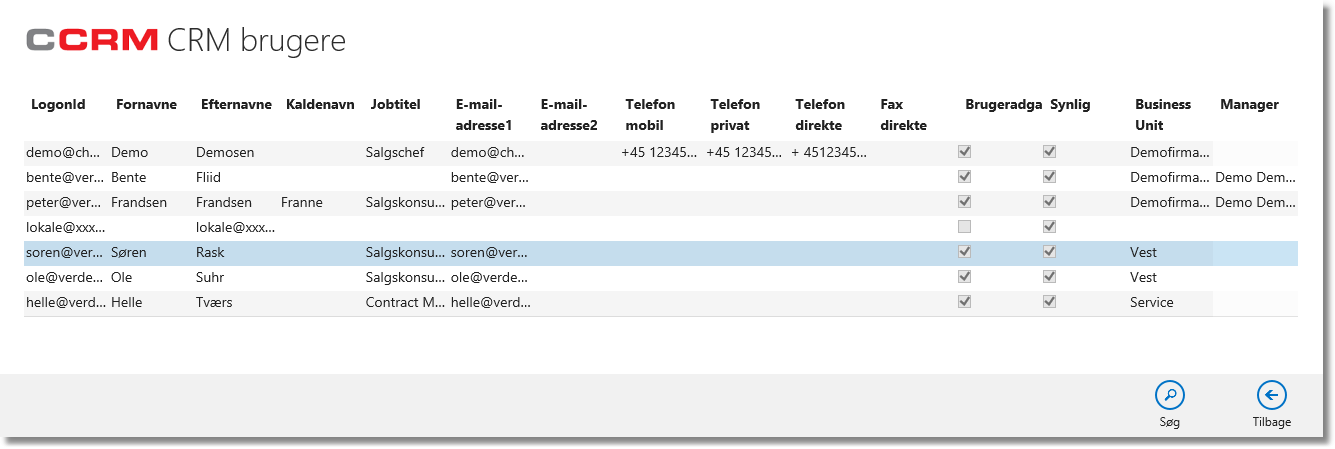Select the helle@verd... user row
This screenshot has width=1335, height=449.
point(661,302)
